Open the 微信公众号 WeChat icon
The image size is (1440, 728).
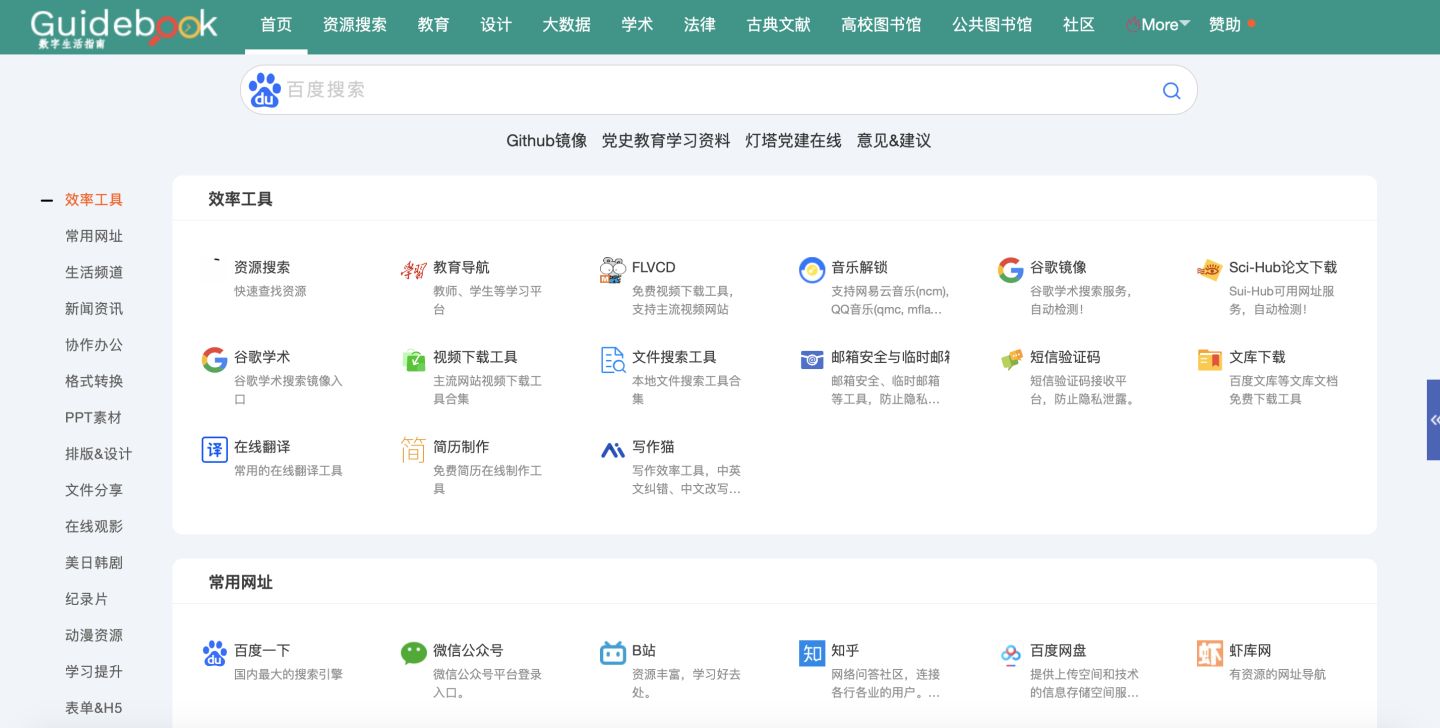[x=413, y=651]
